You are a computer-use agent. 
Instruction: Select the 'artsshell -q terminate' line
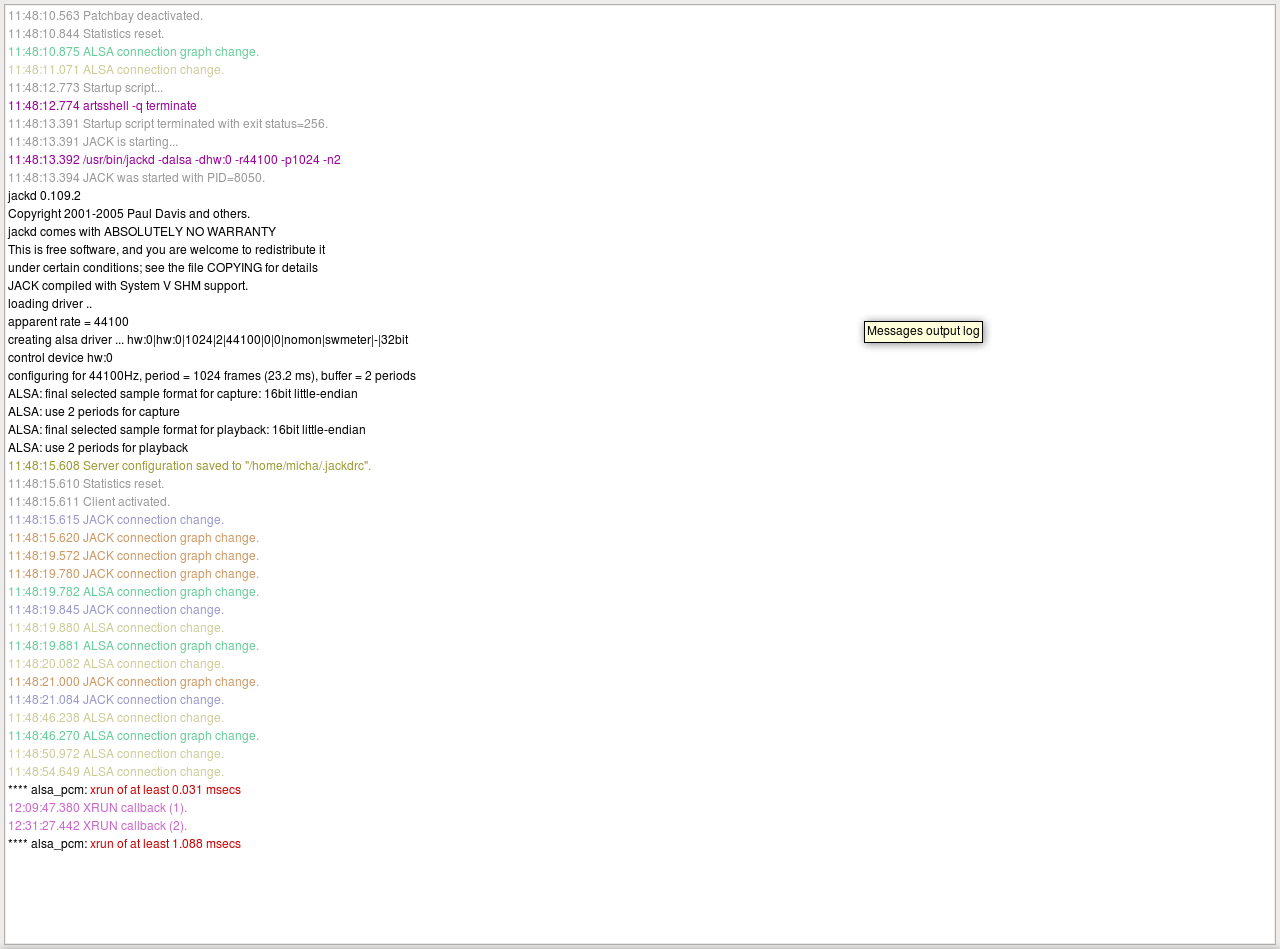tap(102, 106)
